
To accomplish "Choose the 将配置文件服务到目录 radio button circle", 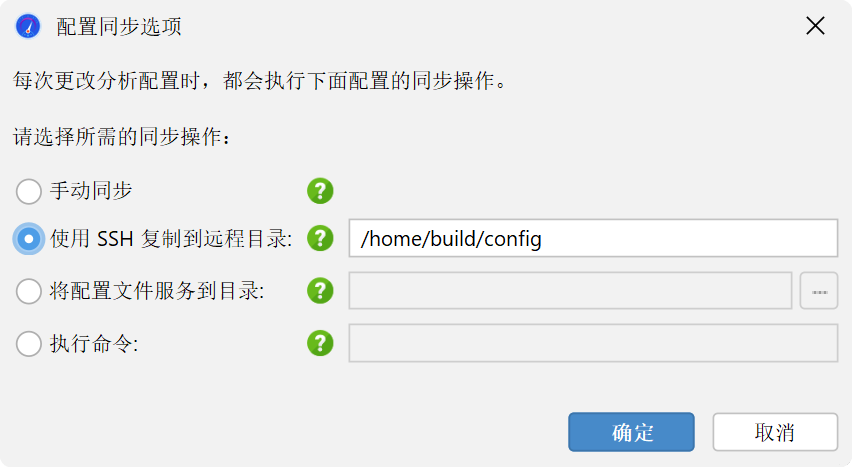I will coord(29,291).
